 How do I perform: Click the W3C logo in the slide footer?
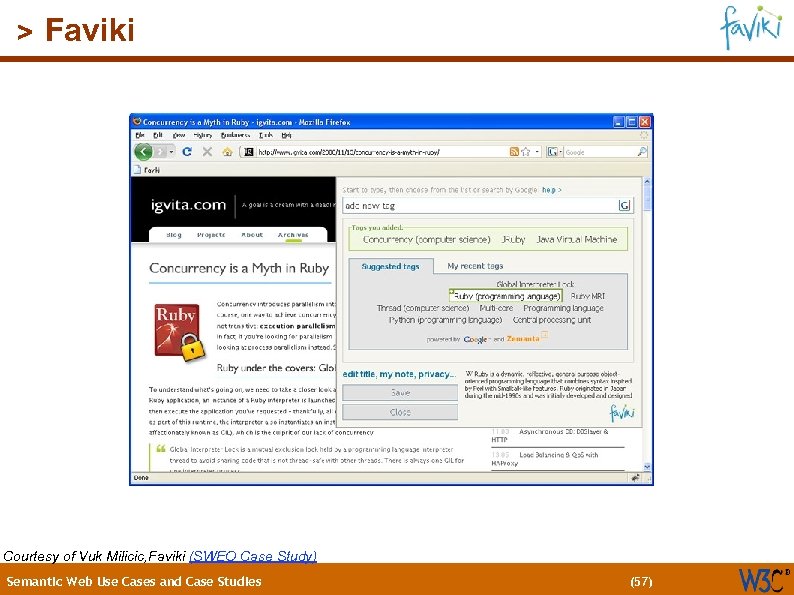[x=764, y=580]
